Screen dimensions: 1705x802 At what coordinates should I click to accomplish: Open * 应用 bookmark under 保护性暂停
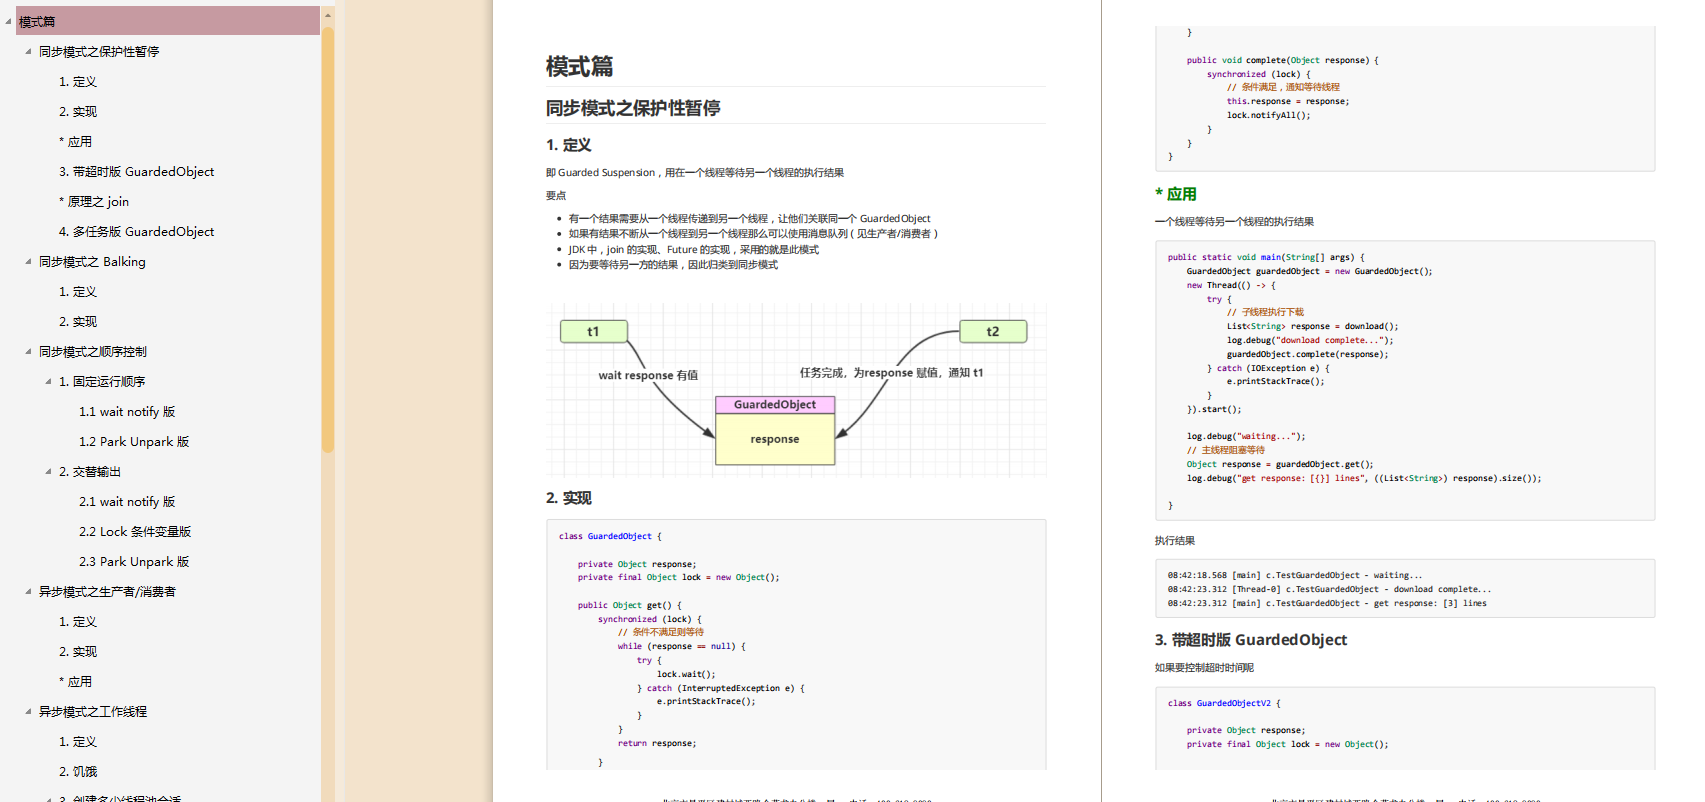click(x=75, y=141)
